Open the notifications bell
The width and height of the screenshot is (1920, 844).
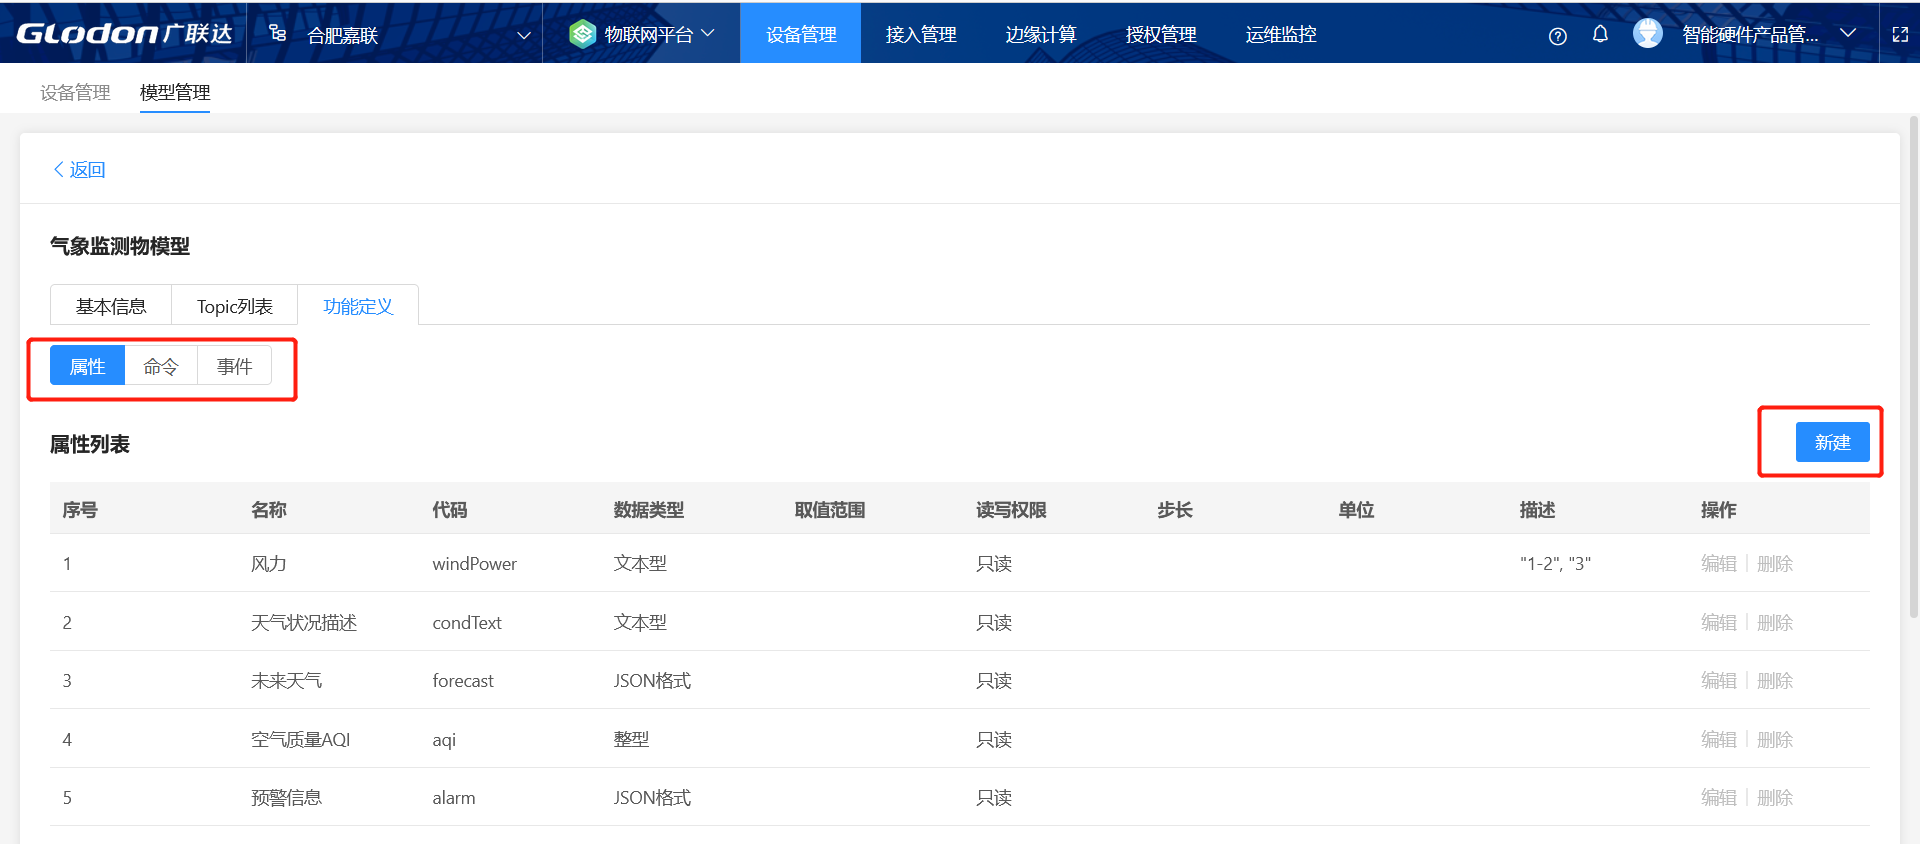[1600, 34]
